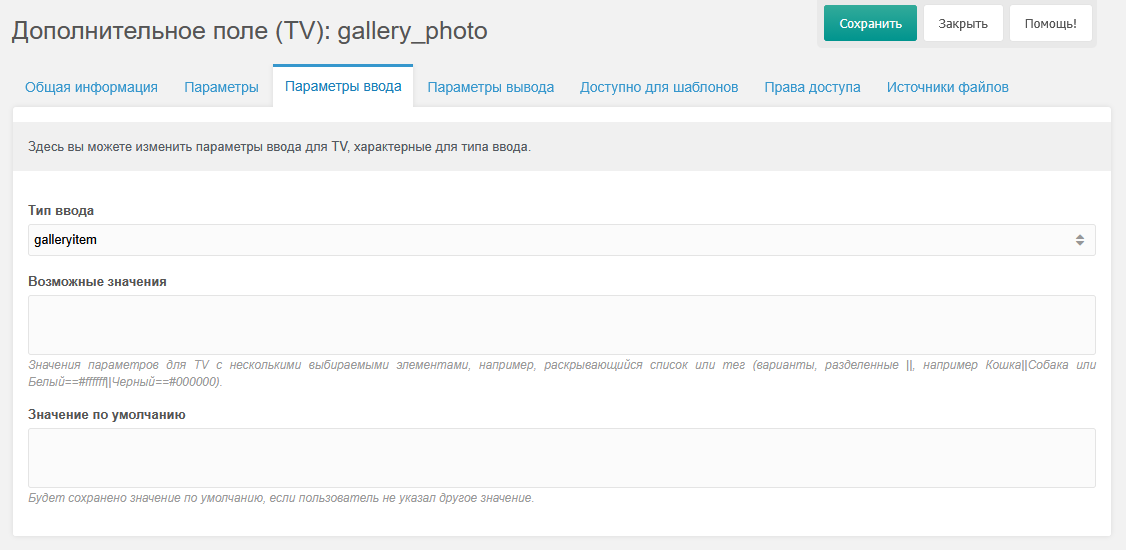Viewport: 1126px width, 550px height.
Task: Click the Закрыть button
Action: [963, 23]
